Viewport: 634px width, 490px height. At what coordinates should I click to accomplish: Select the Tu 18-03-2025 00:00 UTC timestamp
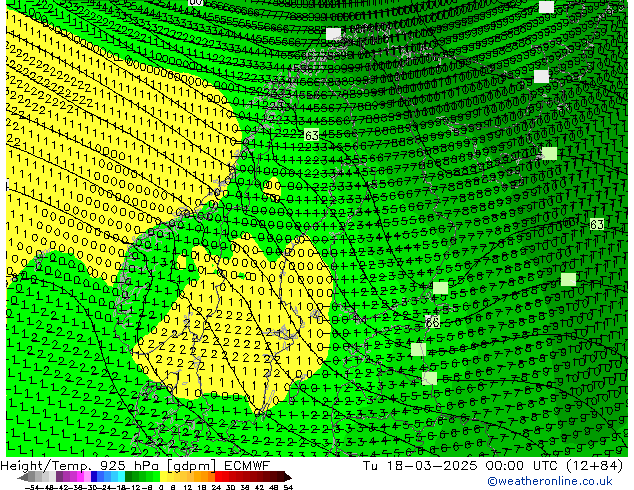493,466
